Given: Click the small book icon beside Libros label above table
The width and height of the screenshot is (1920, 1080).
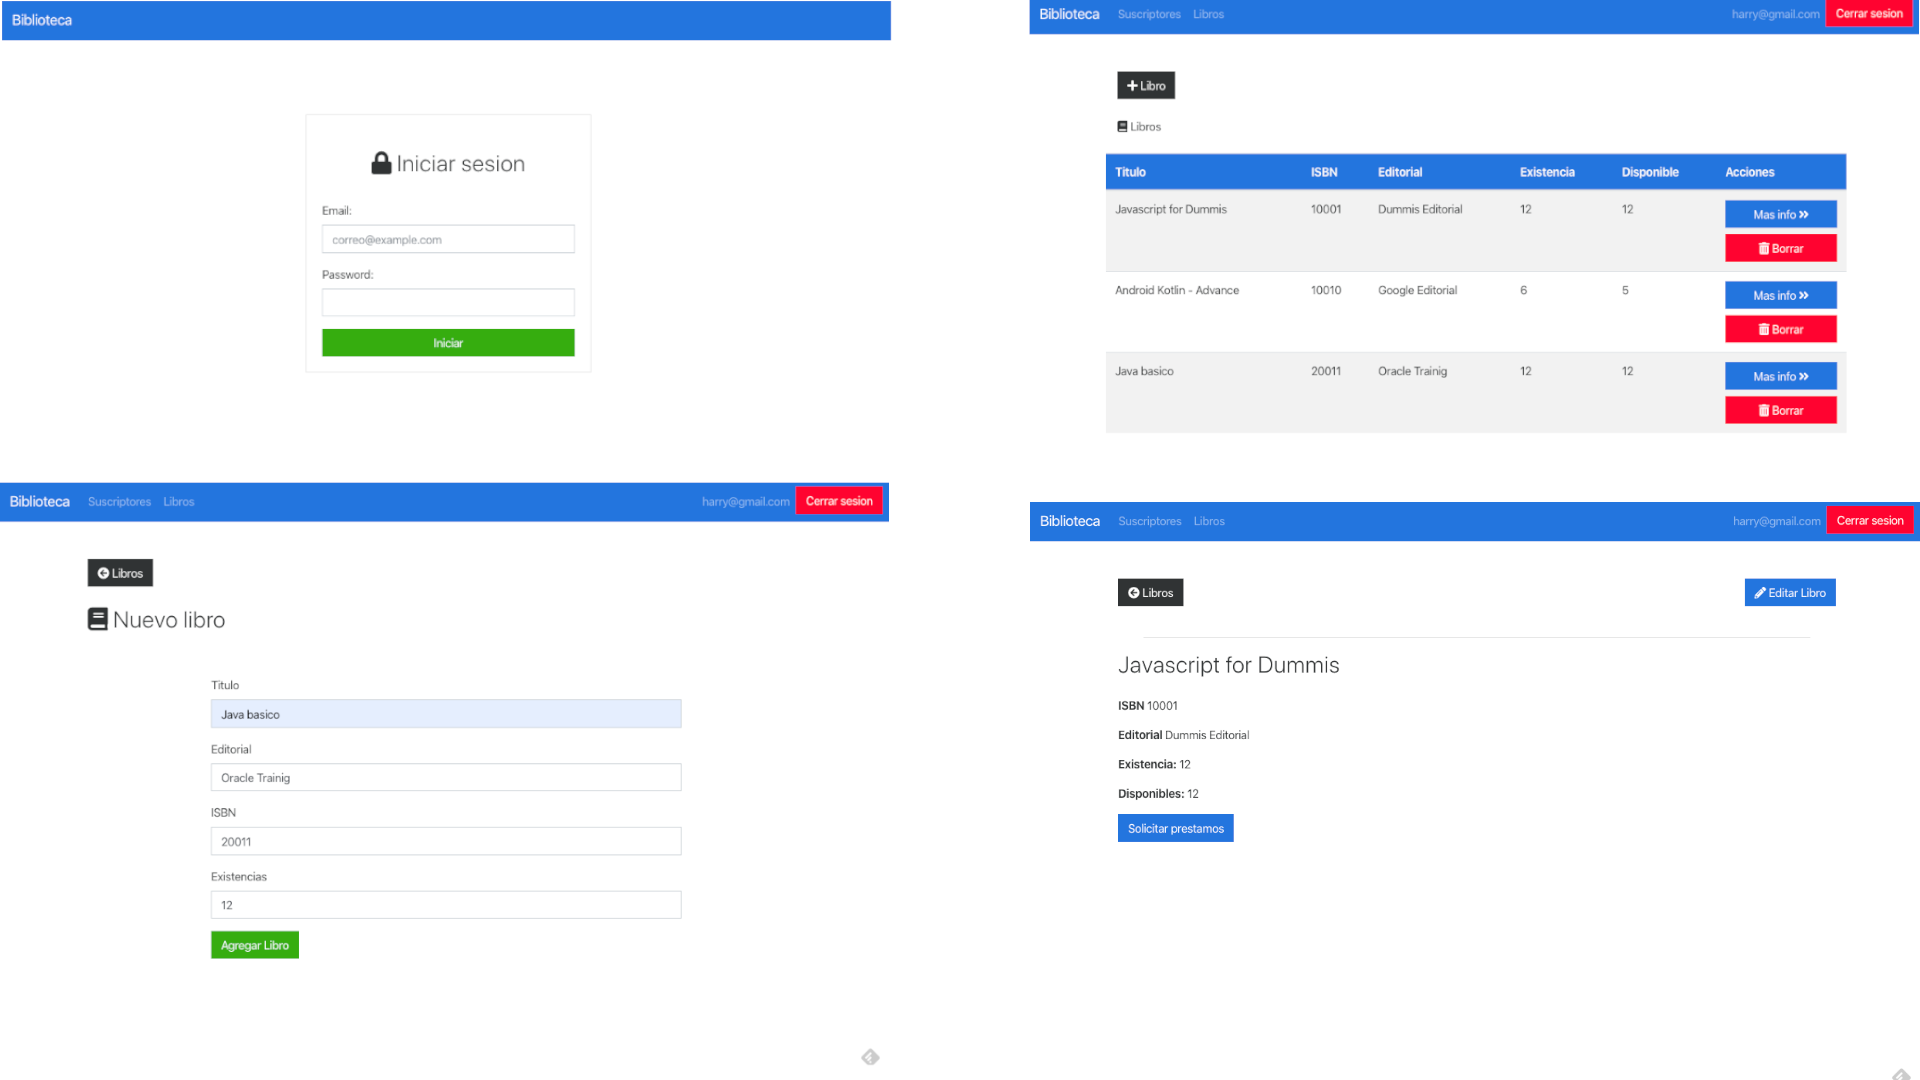Looking at the screenshot, I should pos(1122,127).
